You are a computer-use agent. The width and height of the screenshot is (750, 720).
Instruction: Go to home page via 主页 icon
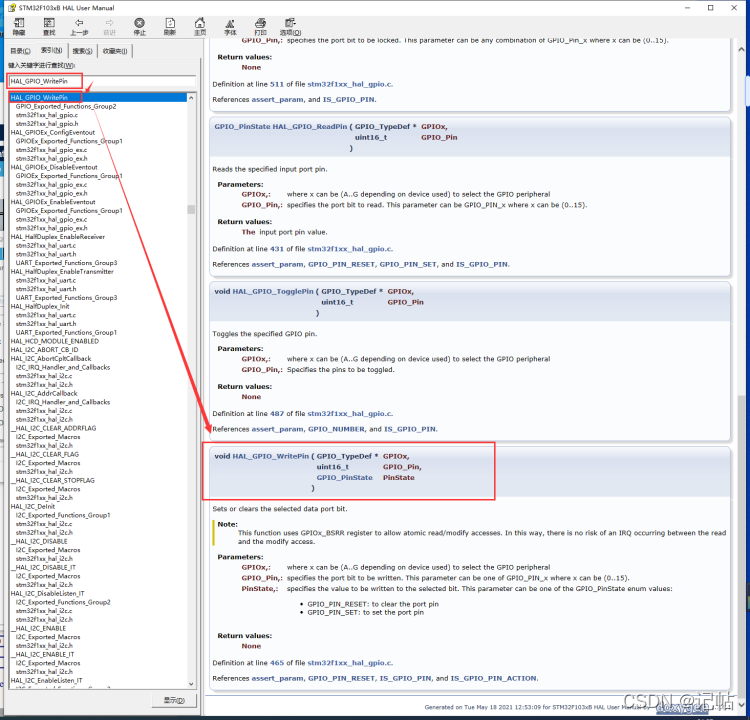tap(200, 27)
